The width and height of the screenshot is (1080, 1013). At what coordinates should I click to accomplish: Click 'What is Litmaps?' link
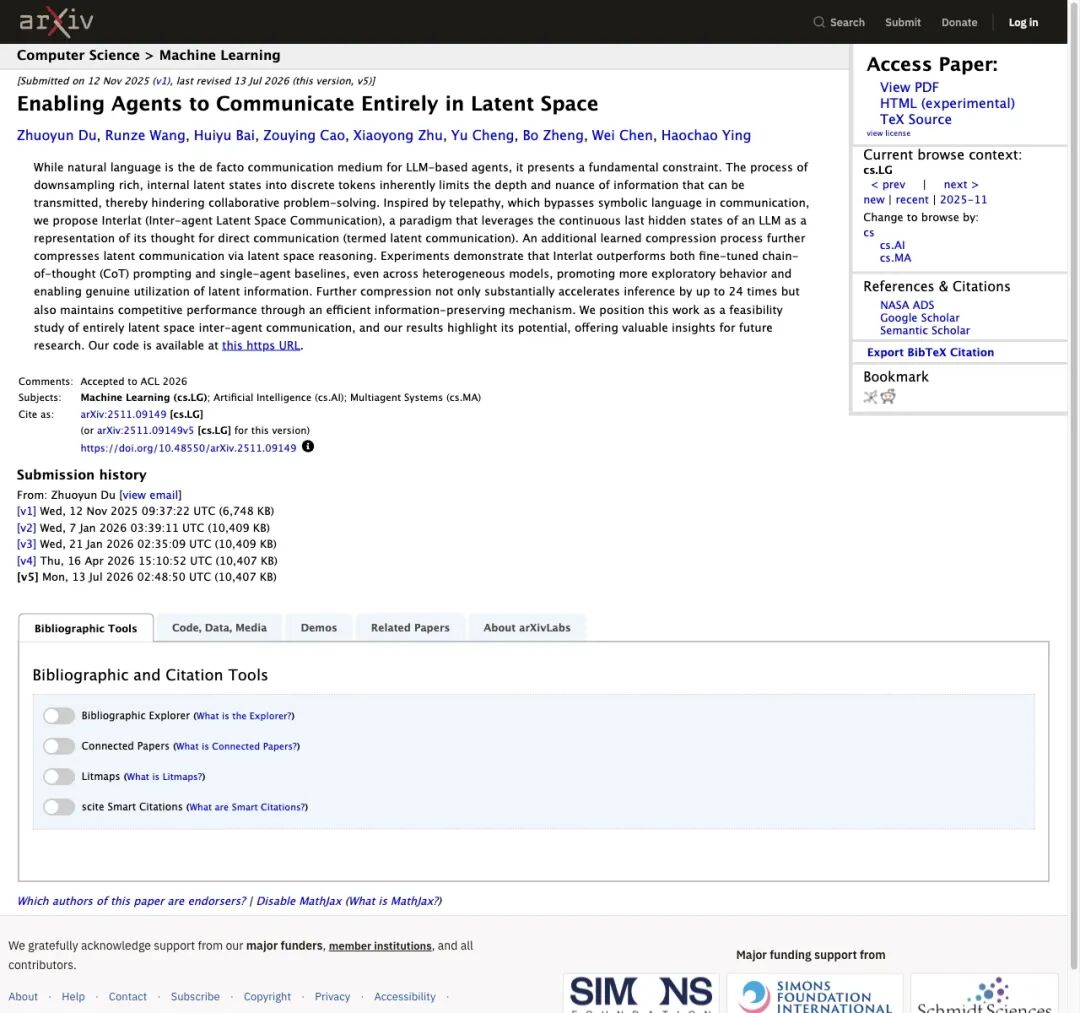tap(165, 776)
